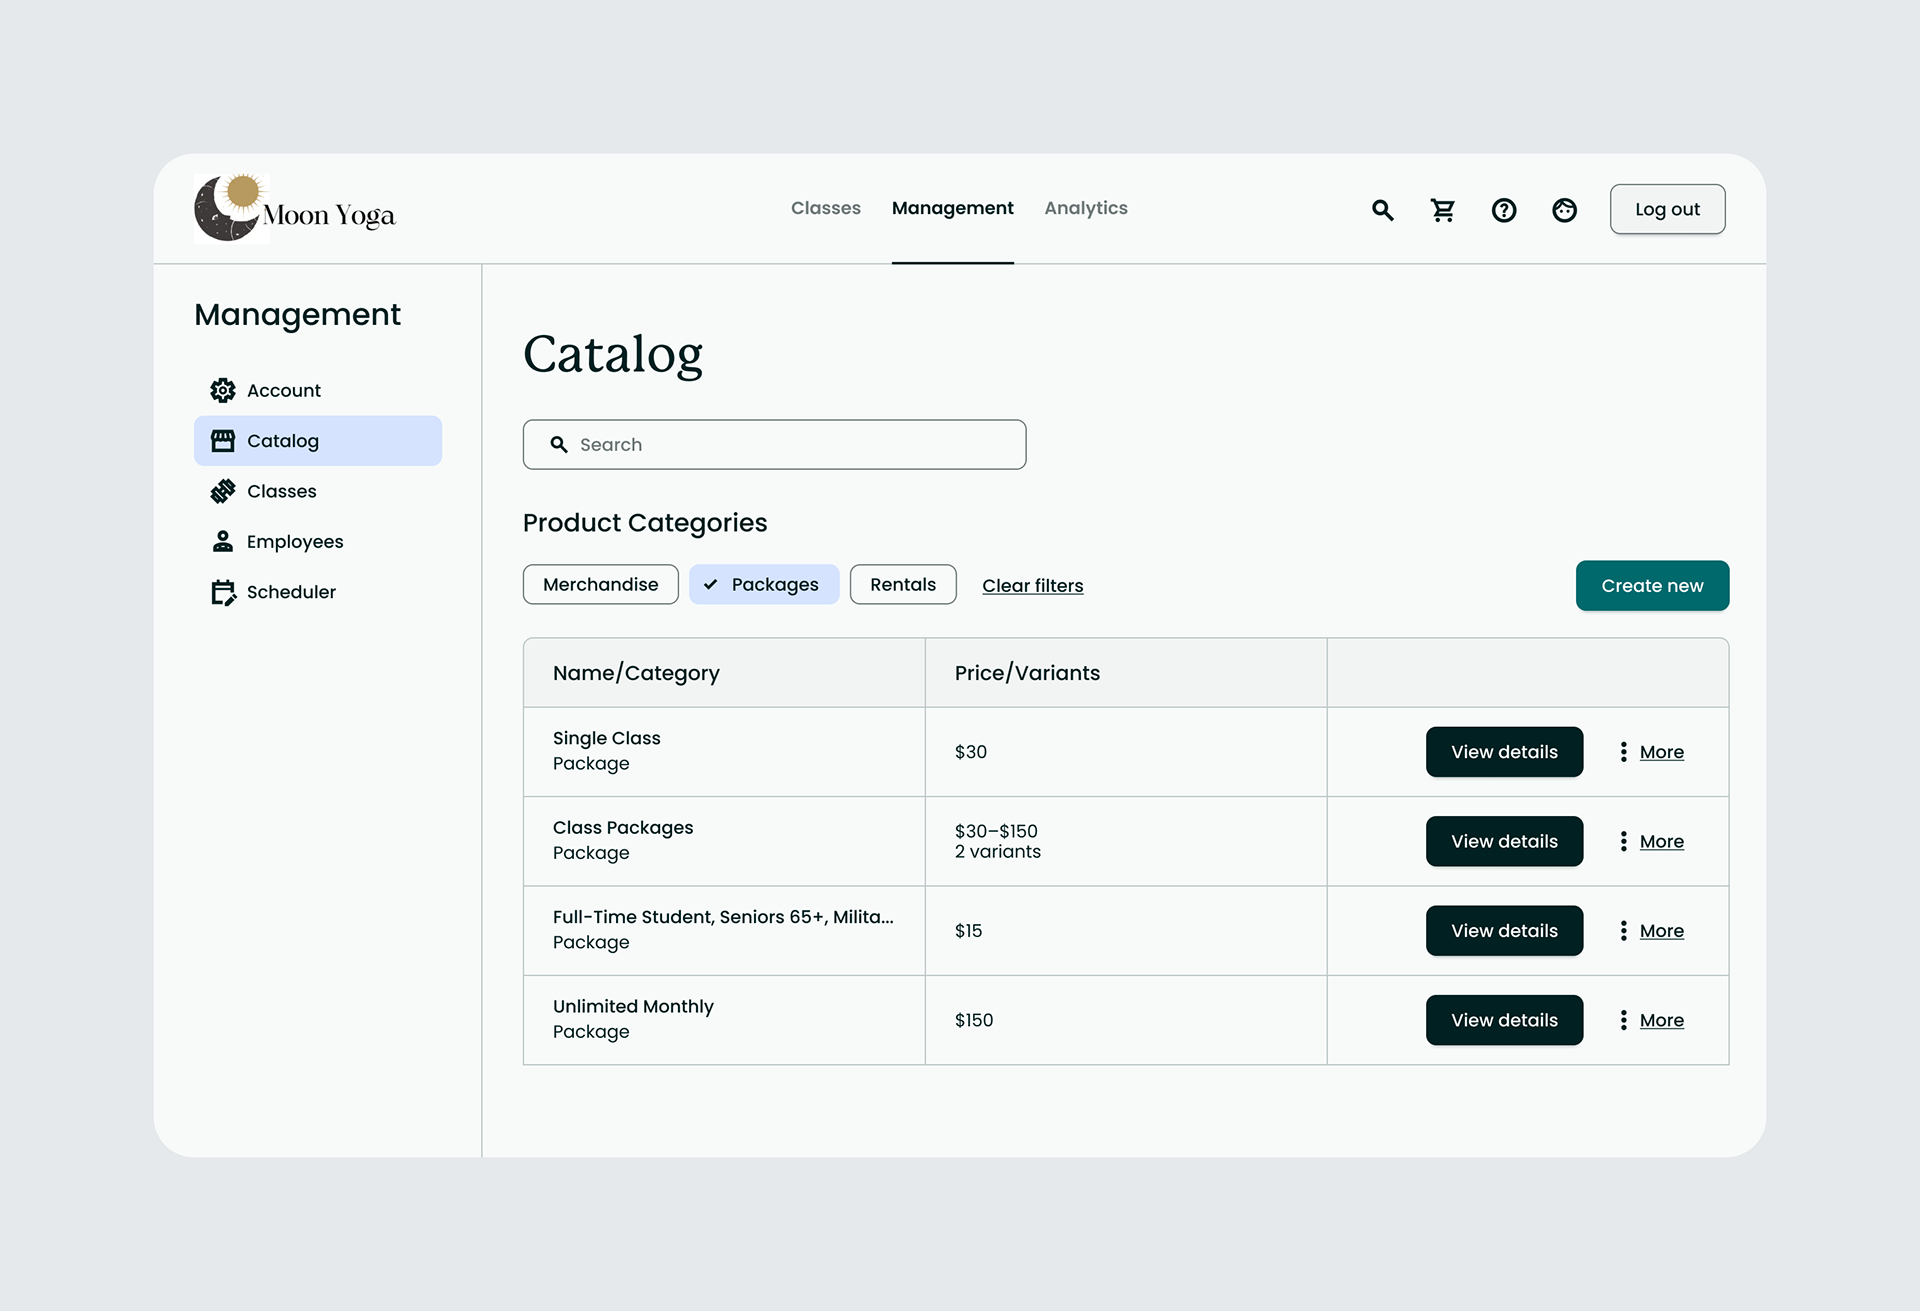
Task: Open More menu for Single Class
Action: (x=1653, y=752)
